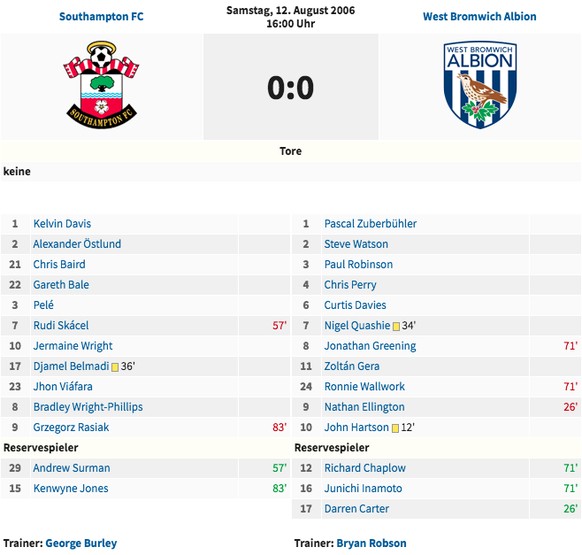This screenshot has width=582, height=555.
Task: Click the West Bromwich Albion crest
Action: [480, 85]
